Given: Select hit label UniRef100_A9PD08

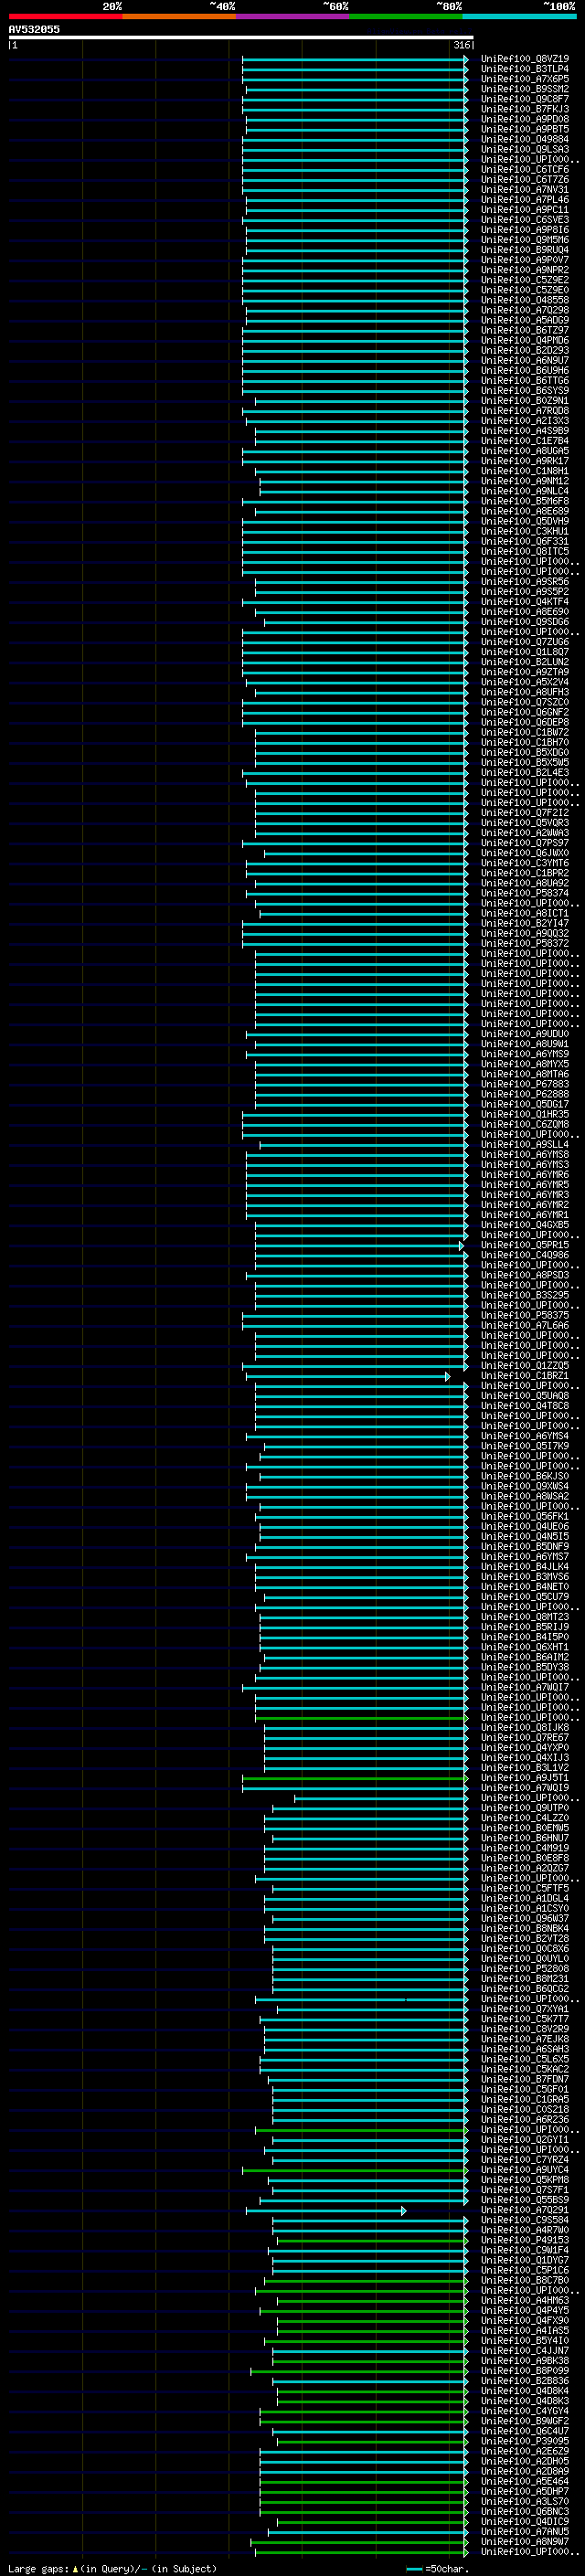Looking at the screenshot, I should pos(525,119).
